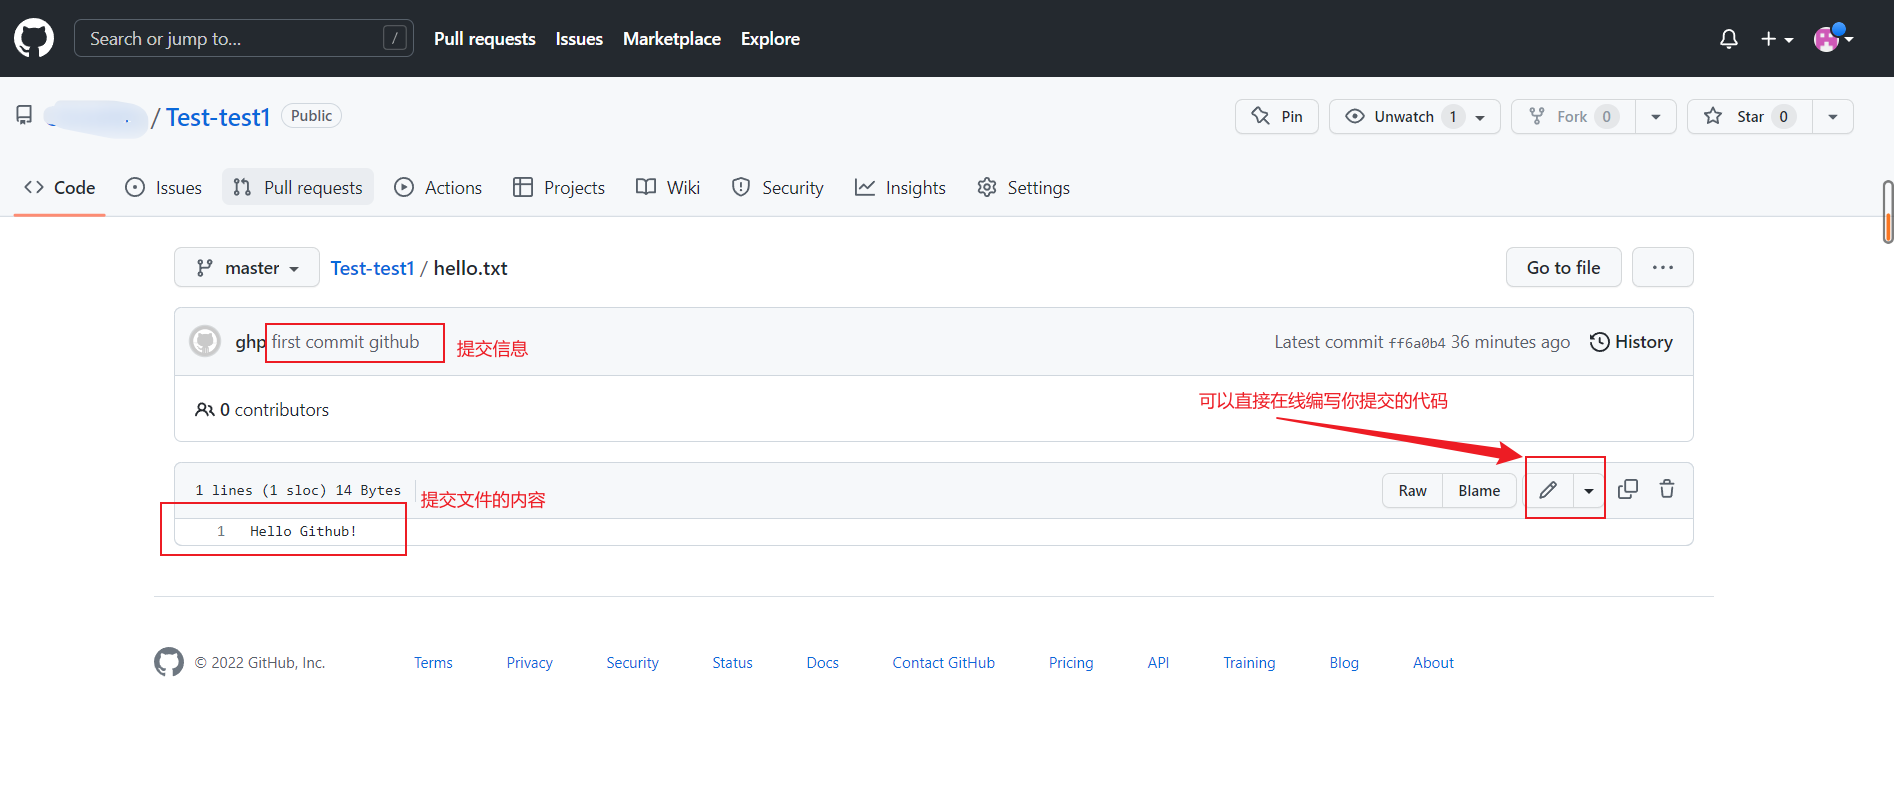
Task: Switch to the Issues tab
Action: pos(164,187)
